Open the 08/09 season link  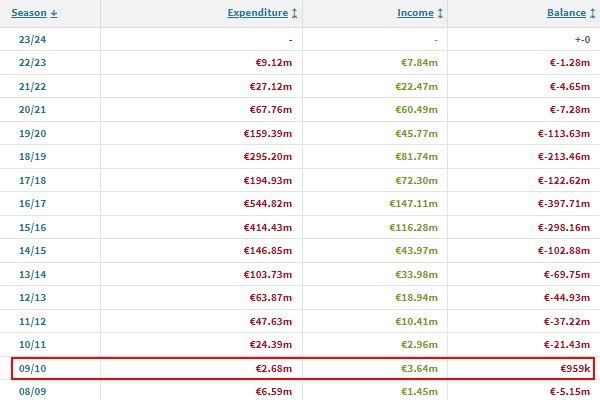[x=33, y=392]
